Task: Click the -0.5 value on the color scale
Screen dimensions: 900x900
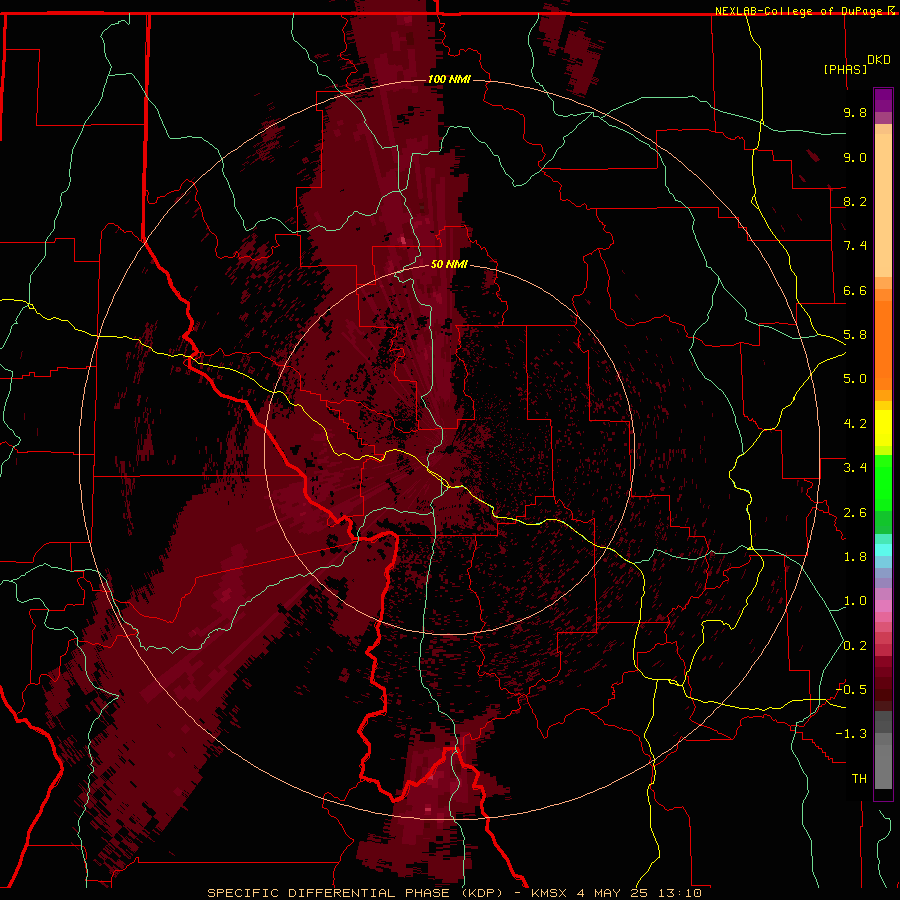Action: point(851,690)
